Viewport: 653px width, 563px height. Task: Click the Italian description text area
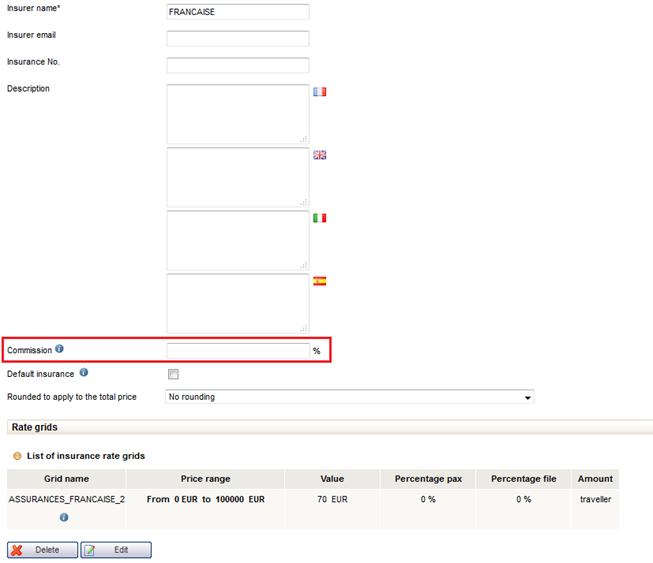[x=237, y=240]
